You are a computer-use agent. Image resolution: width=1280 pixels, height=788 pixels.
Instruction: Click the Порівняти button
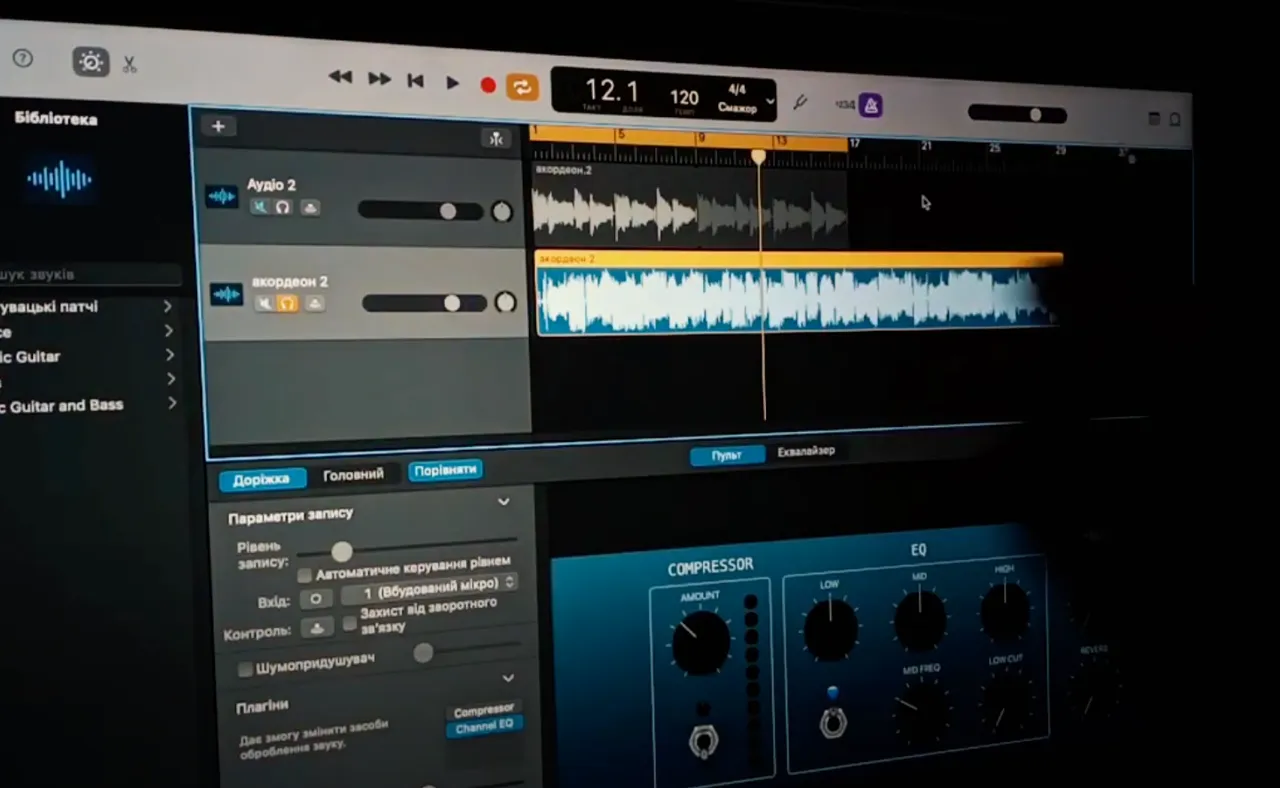tap(445, 470)
